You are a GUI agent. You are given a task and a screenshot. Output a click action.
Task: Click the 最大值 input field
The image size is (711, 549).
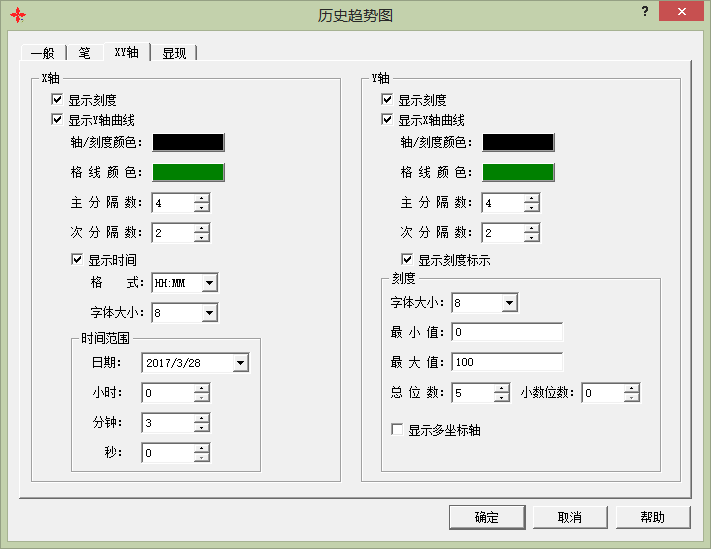click(507, 362)
